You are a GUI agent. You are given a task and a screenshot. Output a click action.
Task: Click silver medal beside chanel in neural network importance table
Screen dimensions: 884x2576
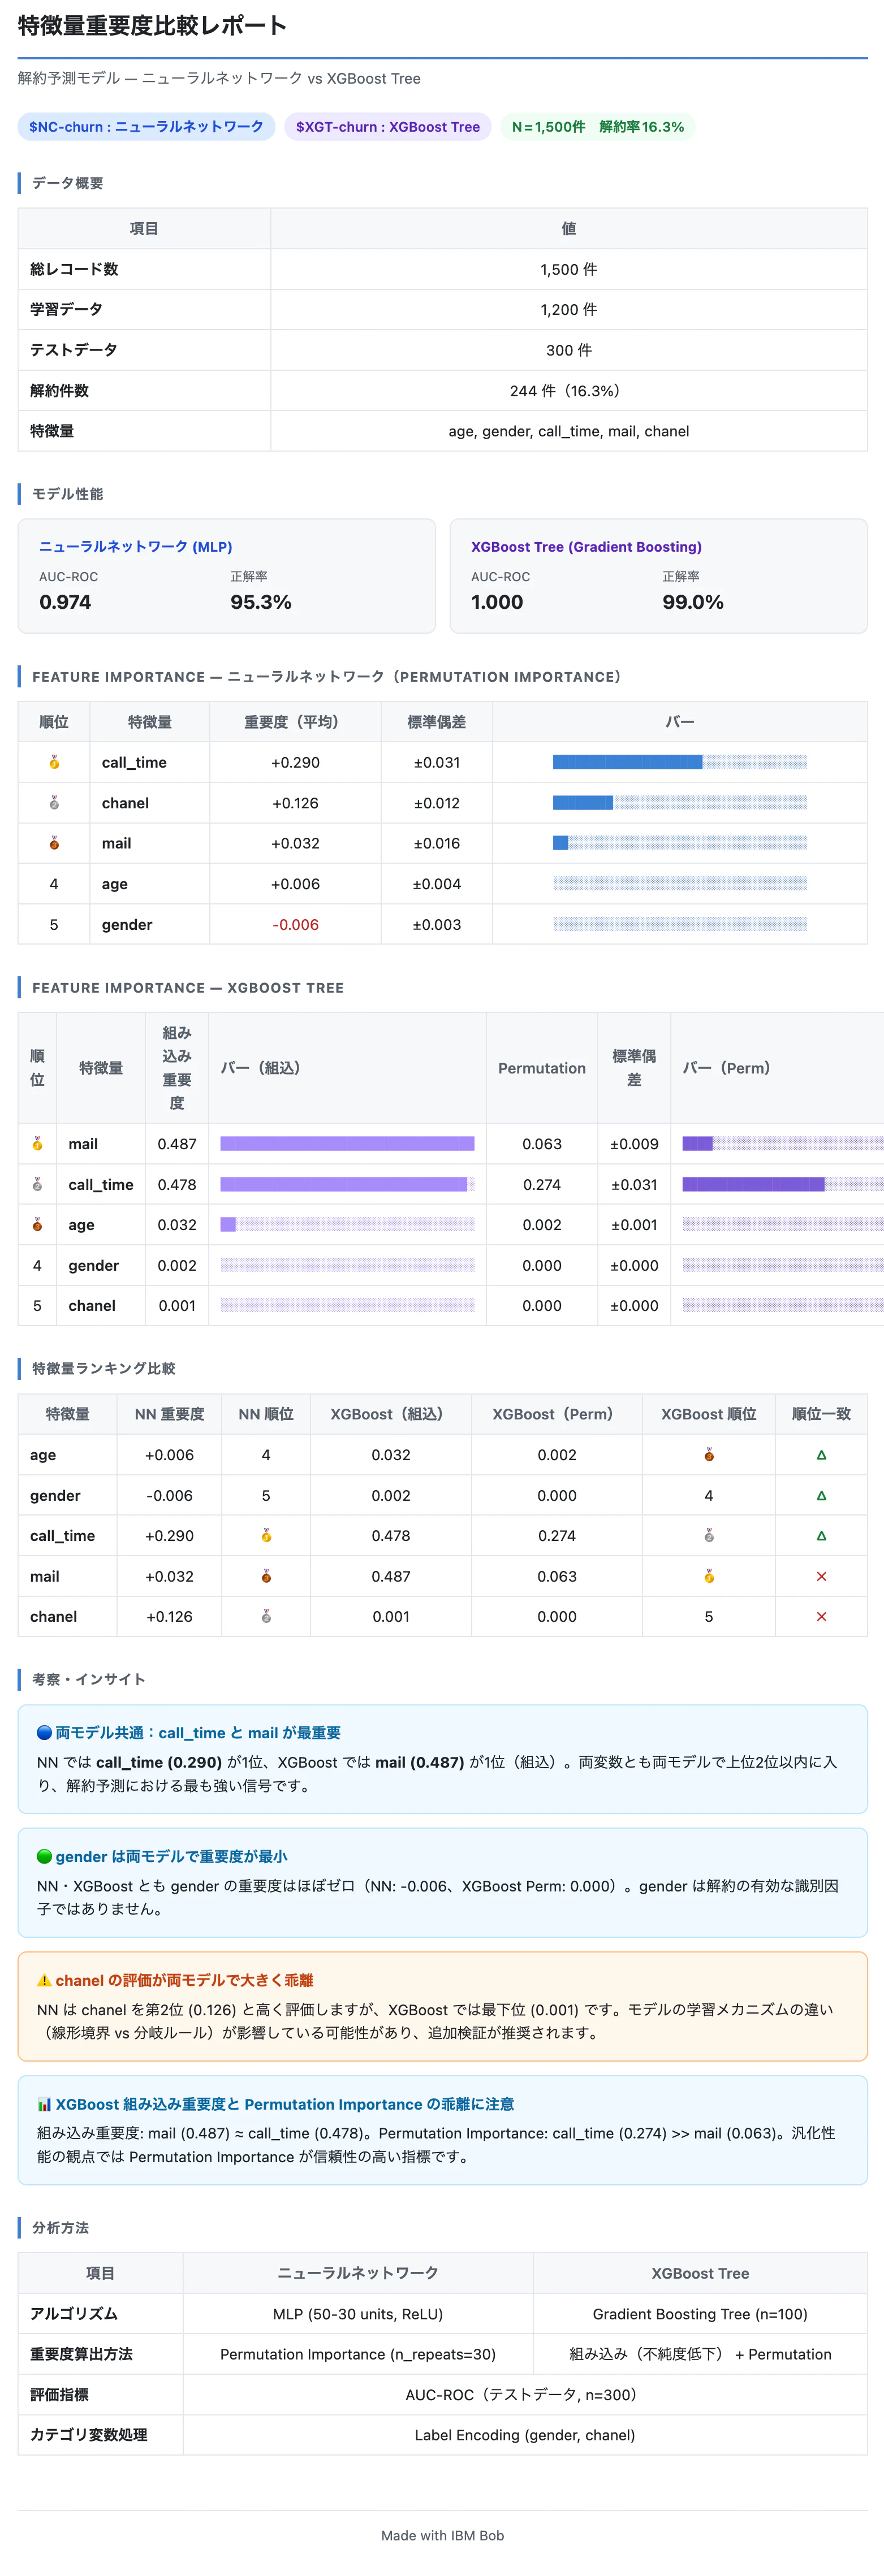[54, 803]
